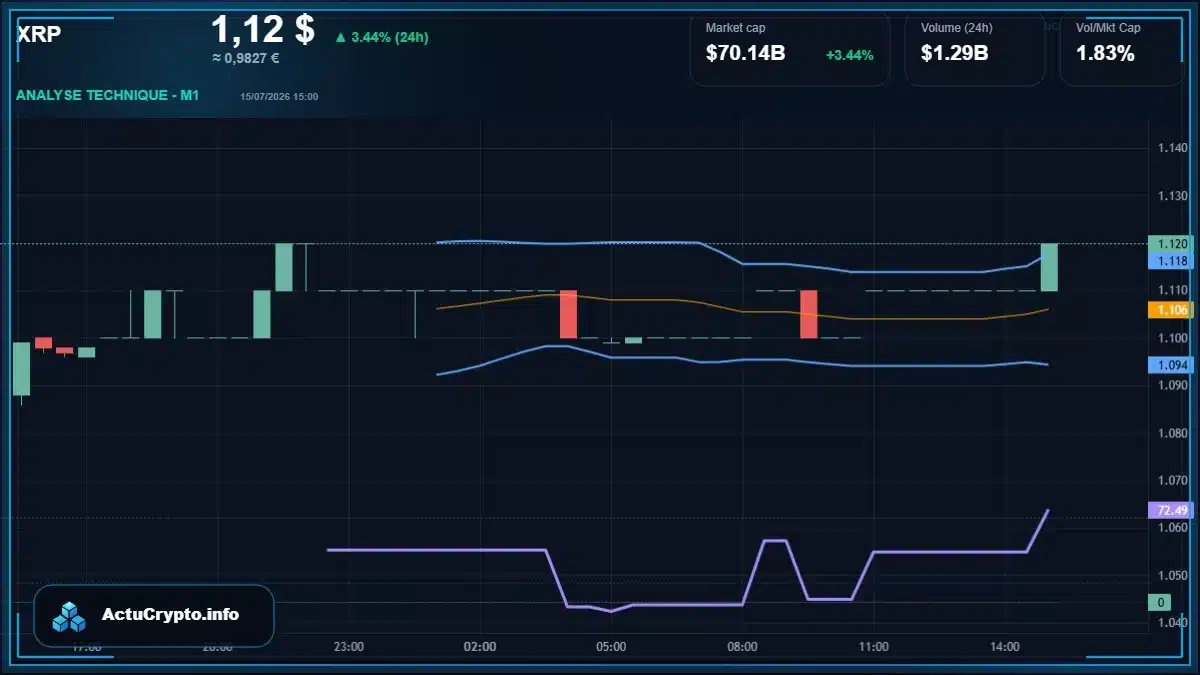The image size is (1200, 675).
Task: Click the ≈ 0,9827 € euro price
Action: 246,58
